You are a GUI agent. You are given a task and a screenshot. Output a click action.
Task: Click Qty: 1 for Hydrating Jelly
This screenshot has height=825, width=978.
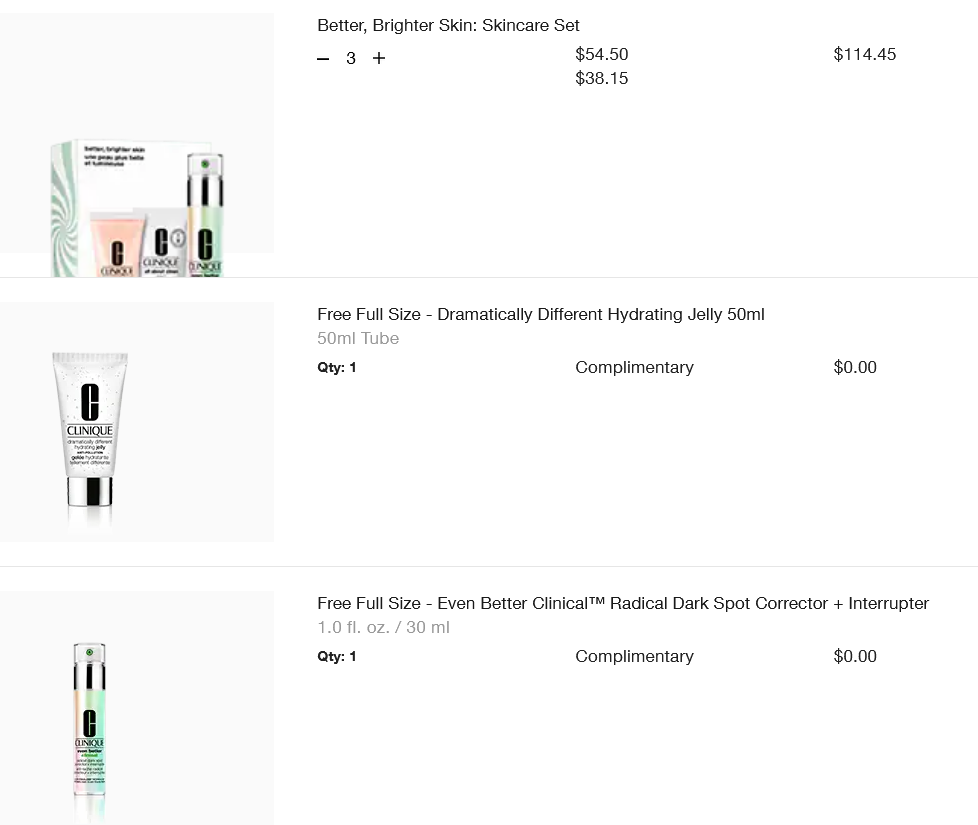(337, 367)
